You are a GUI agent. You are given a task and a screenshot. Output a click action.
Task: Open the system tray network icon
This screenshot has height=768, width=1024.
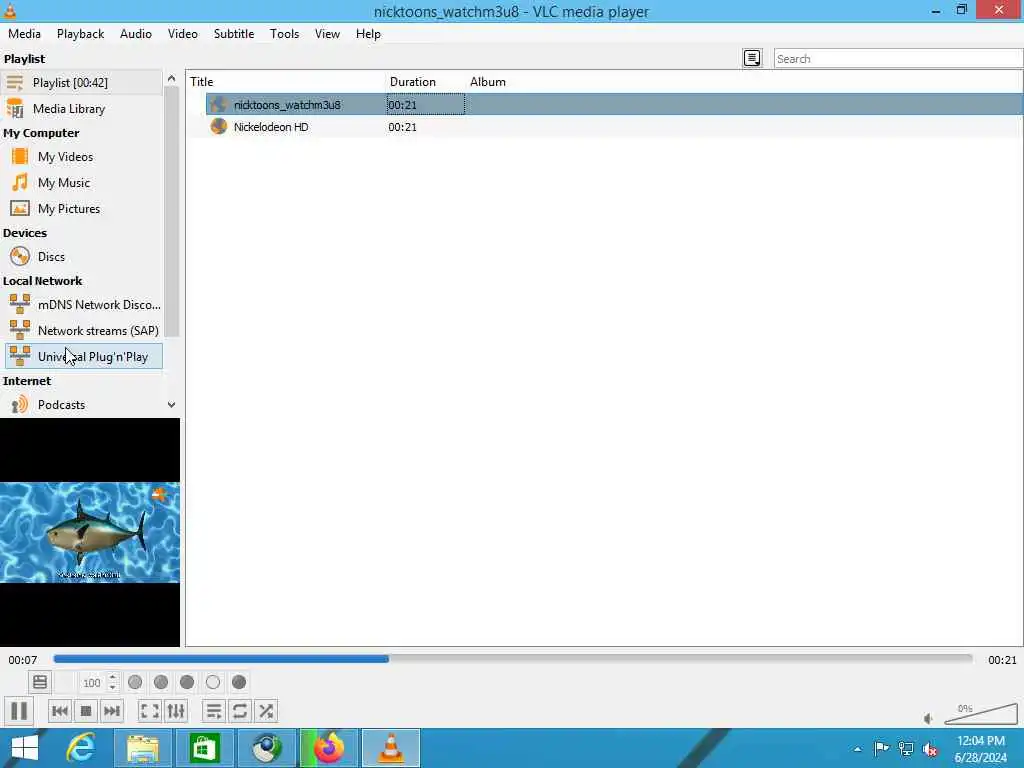click(x=906, y=748)
